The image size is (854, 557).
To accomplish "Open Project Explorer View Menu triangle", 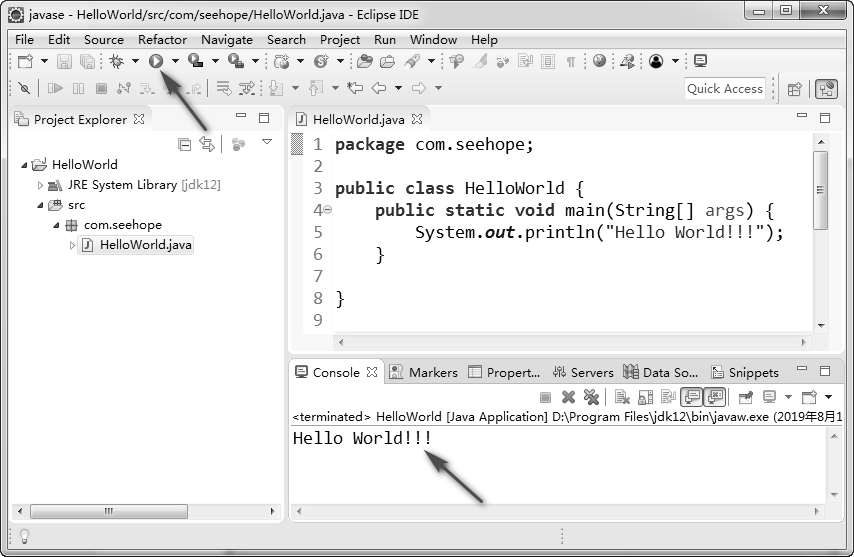I will 267,142.
